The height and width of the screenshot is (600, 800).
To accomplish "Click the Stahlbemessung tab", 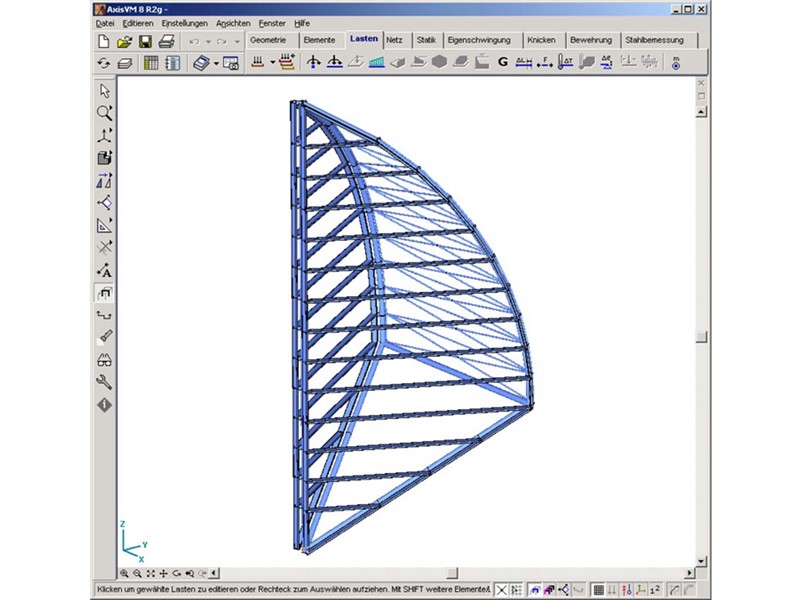I will point(655,40).
